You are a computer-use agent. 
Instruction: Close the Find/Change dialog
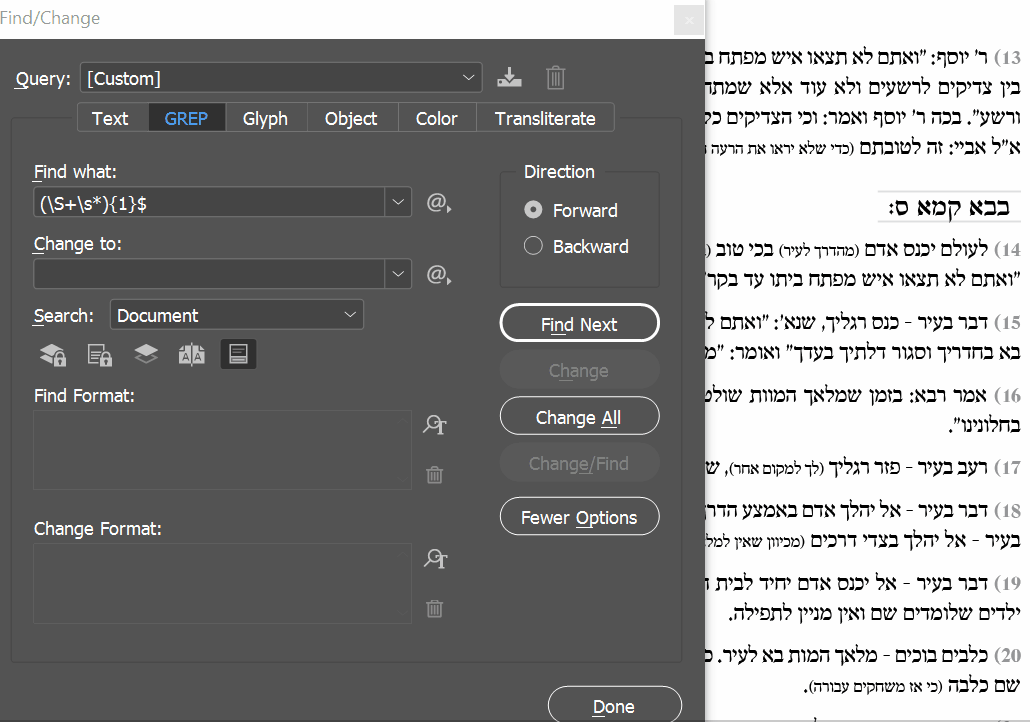coord(689,20)
